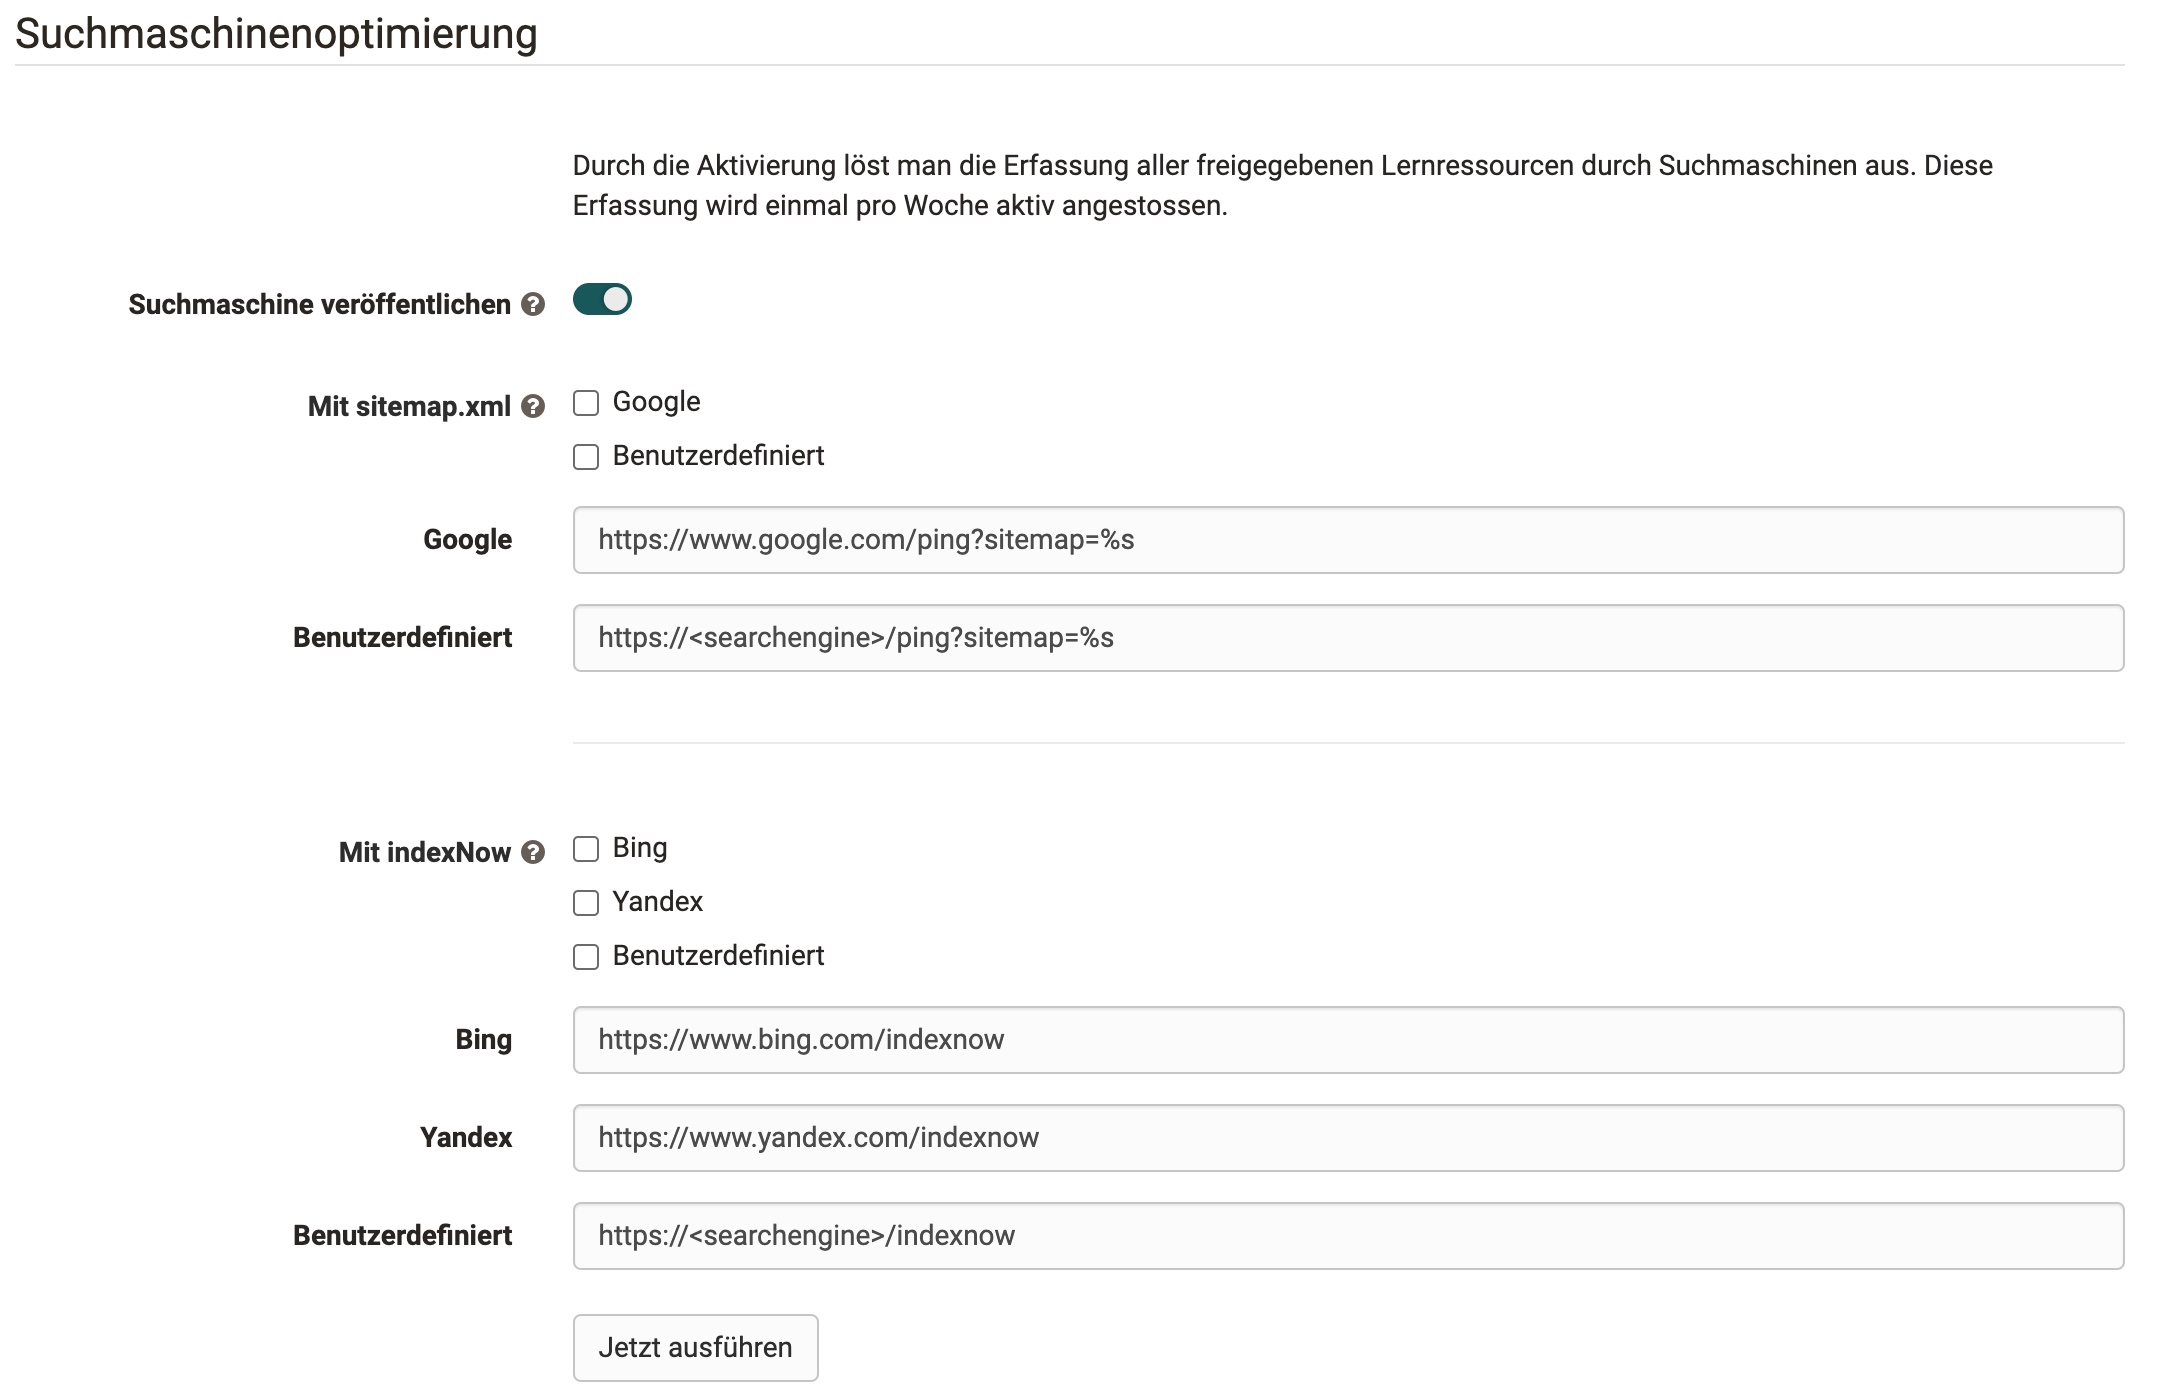Enable the Bing indexNow checkbox

pos(585,849)
